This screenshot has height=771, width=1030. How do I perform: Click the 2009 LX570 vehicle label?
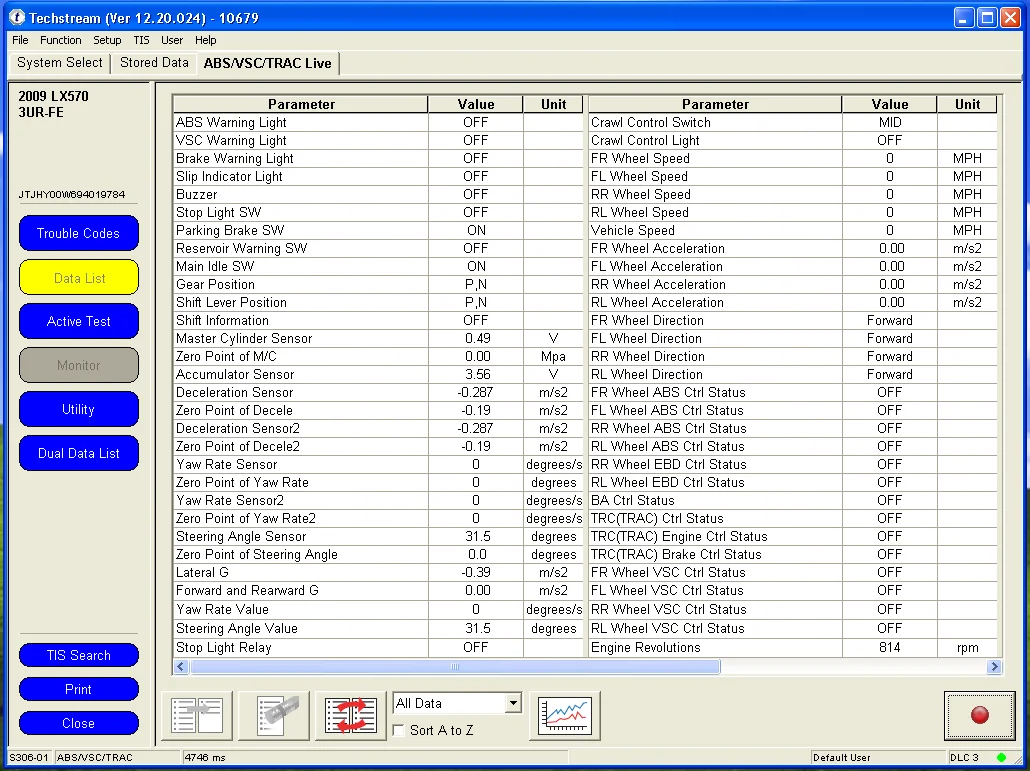tap(53, 96)
